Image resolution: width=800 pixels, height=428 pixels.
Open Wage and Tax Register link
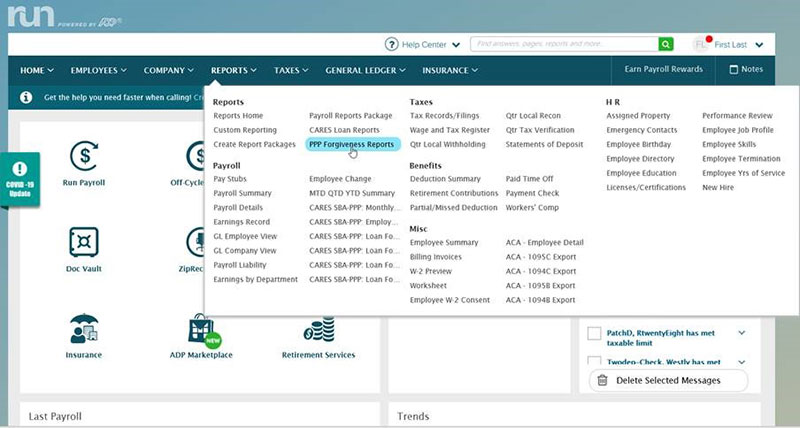click(x=449, y=130)
